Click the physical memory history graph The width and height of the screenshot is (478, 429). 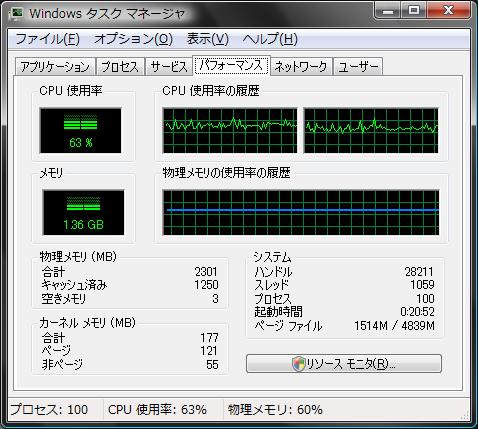[x=301, y=213]
